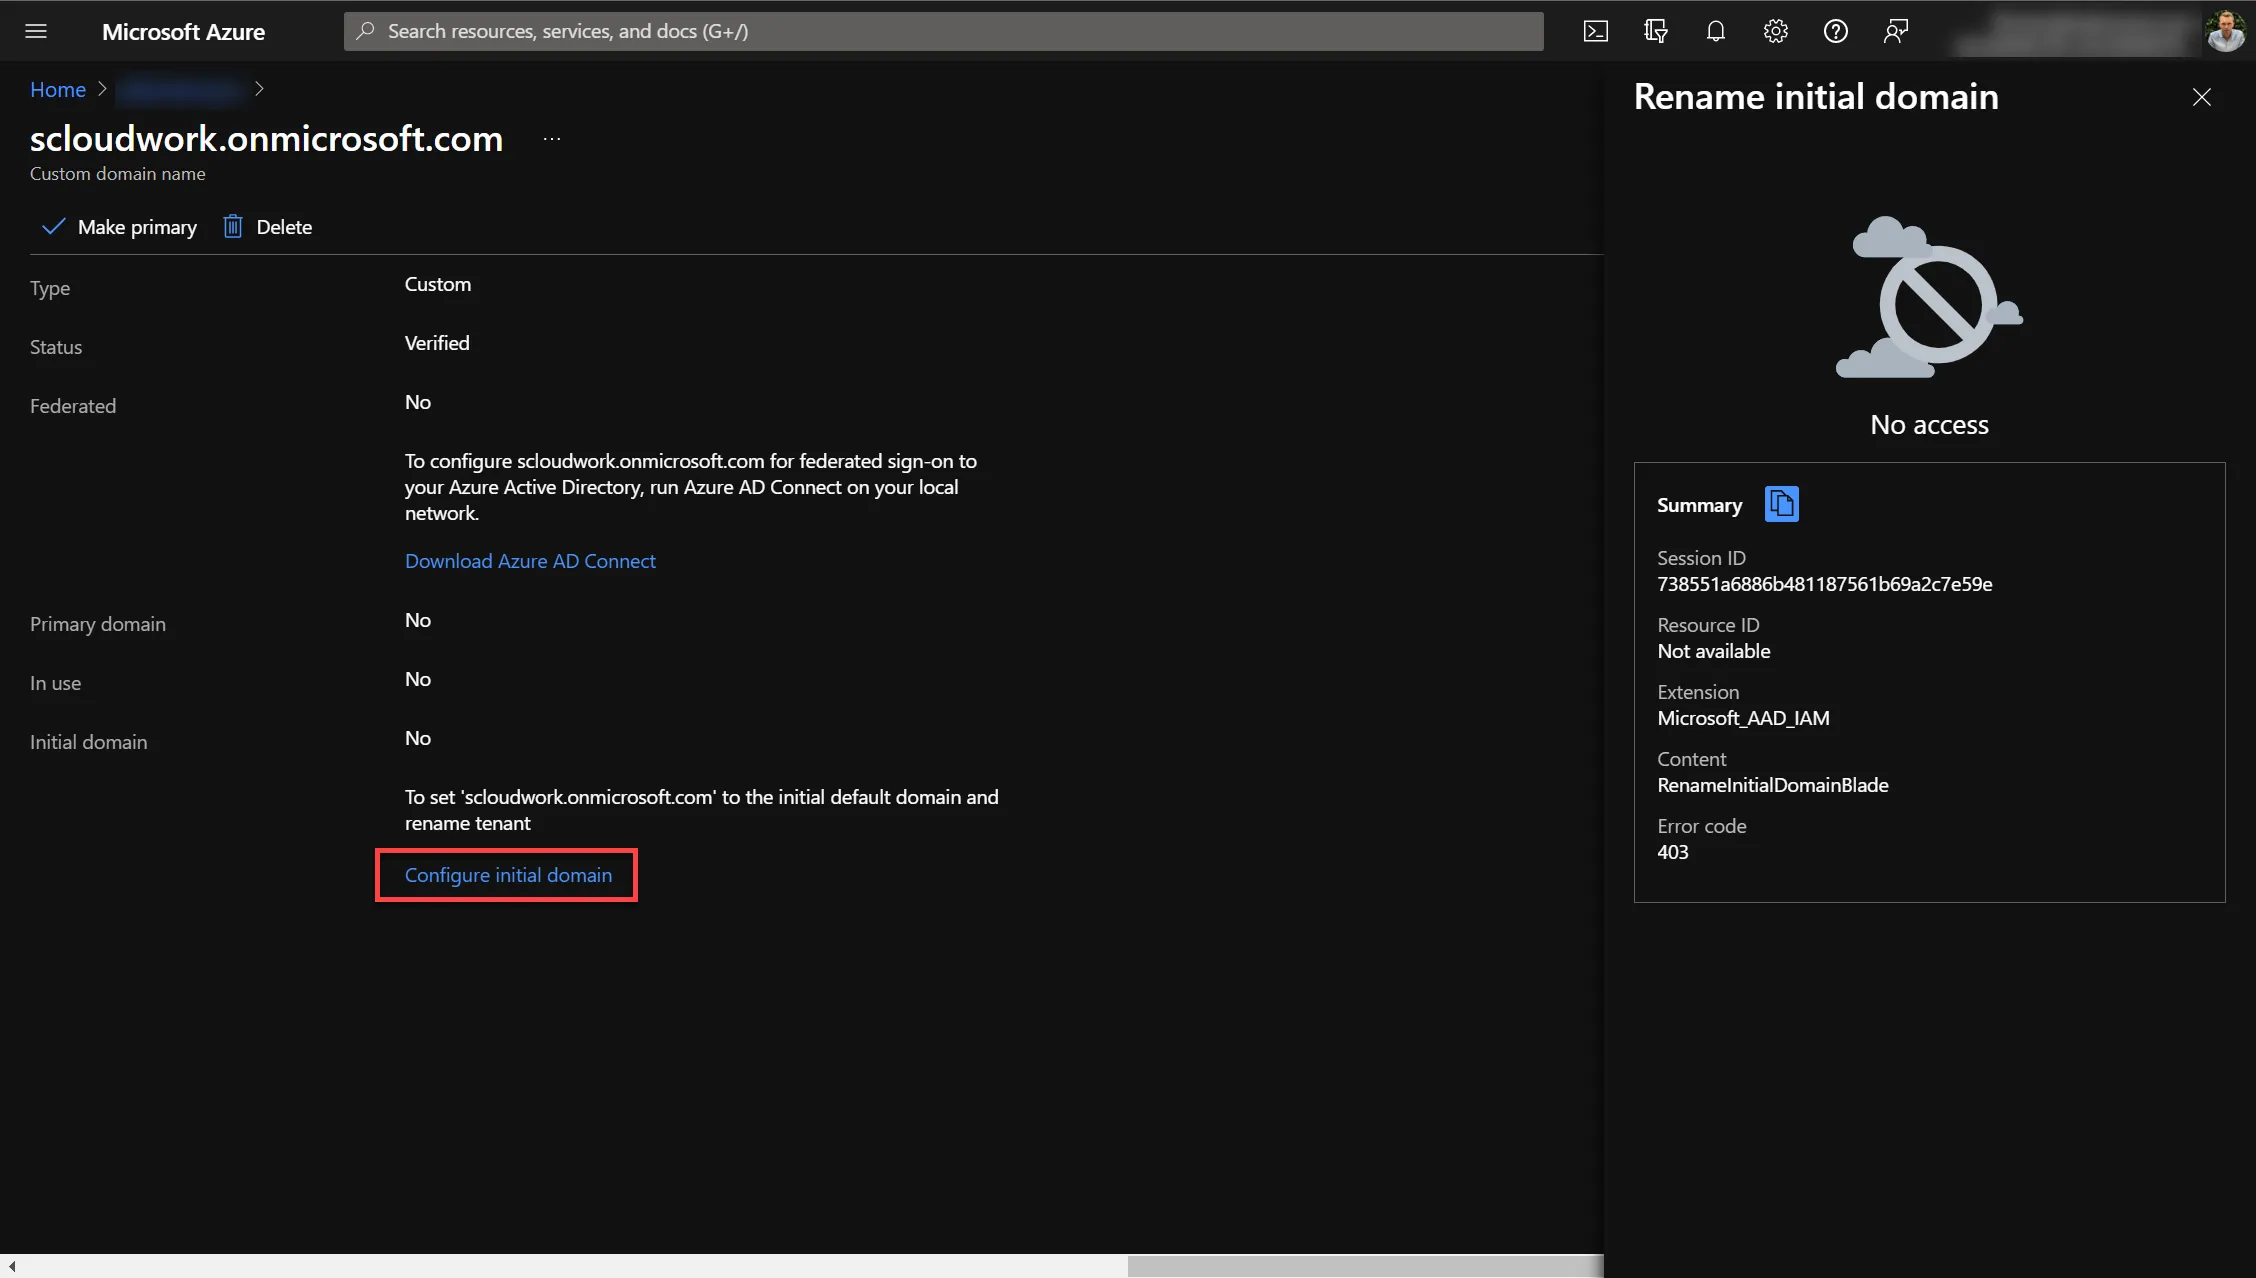Viewport: 2256px width, 1278px height.
Task: Select the Session ID value 738551a6886b481187561b69a2c7e59e
Action: [x=1825, y=584]
